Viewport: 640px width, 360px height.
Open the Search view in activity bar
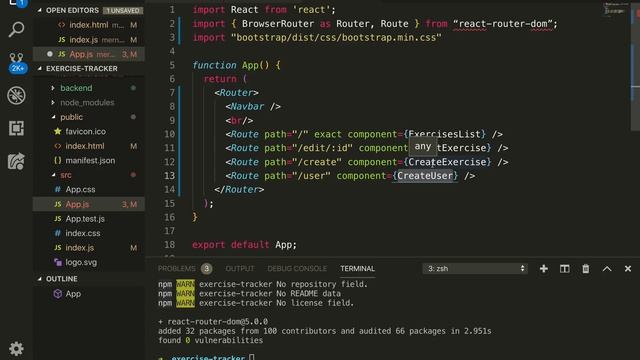click(x=16, y=30)
